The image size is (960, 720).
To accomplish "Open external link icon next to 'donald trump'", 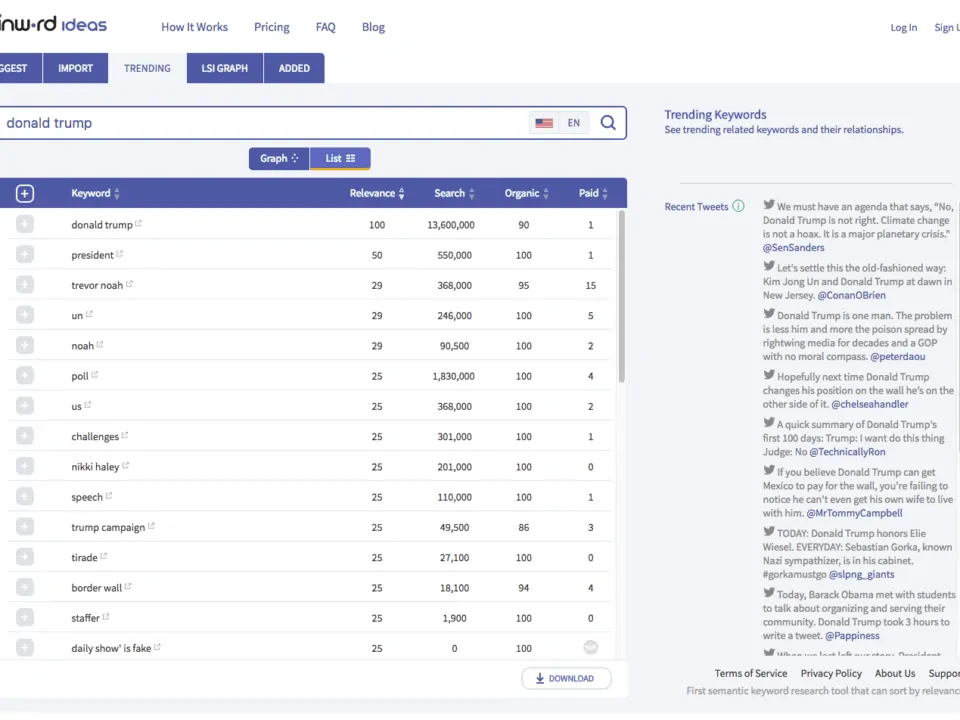I will point(138,223).
